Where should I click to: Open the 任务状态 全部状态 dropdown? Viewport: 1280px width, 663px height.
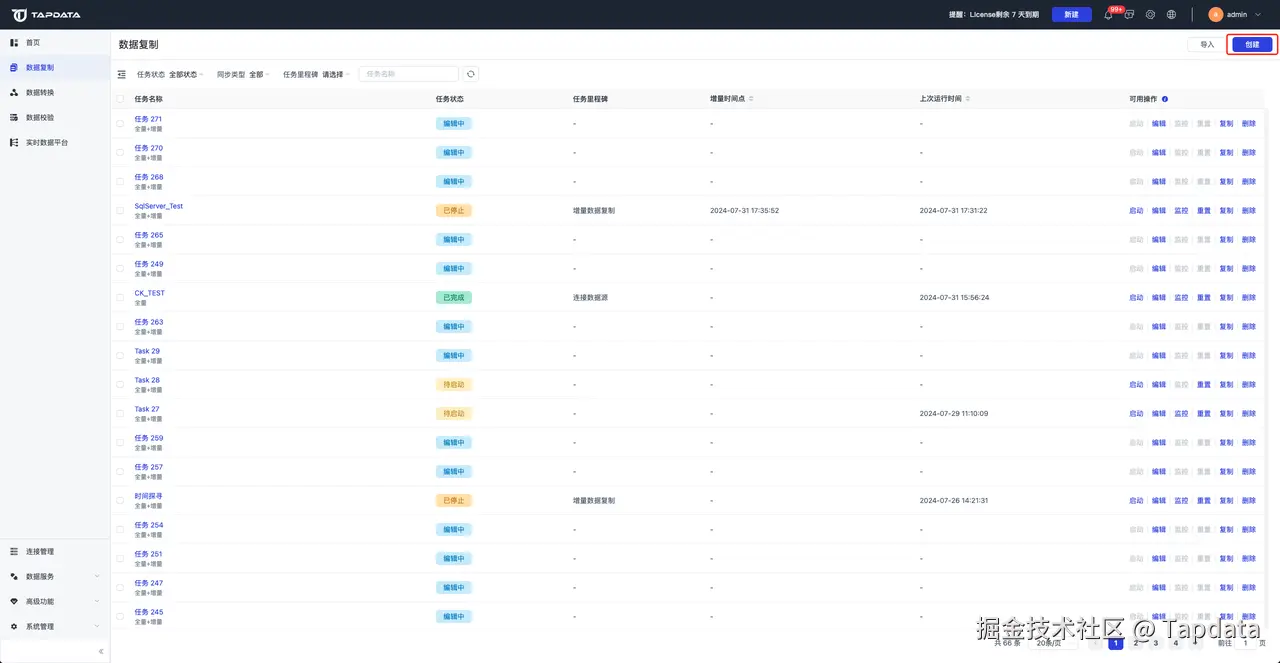(x=186, y=74)
